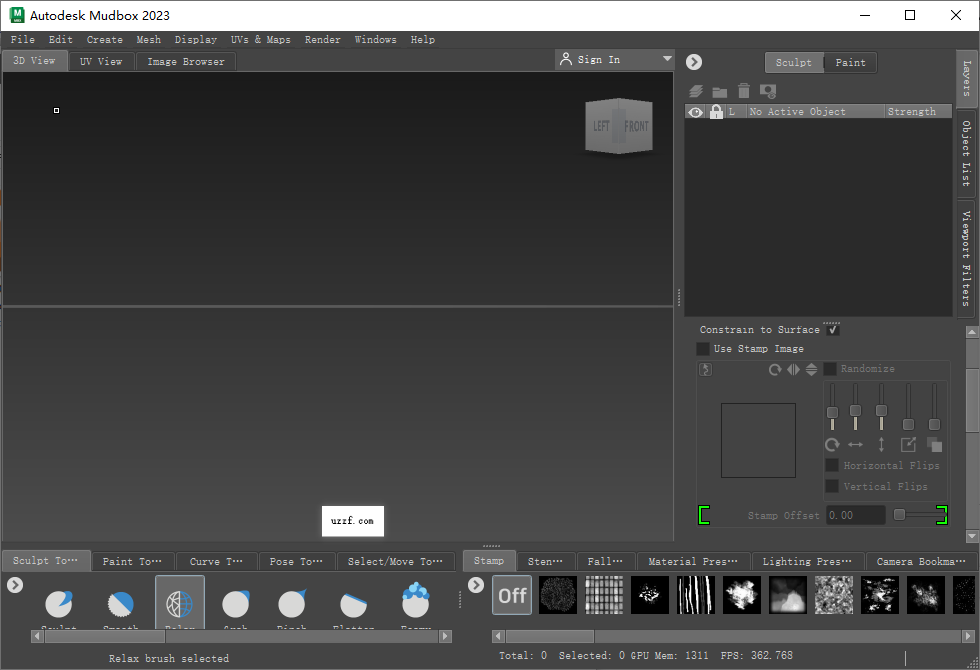Enable the Use Stamp Image checkbox

click(x=703, y=348)
